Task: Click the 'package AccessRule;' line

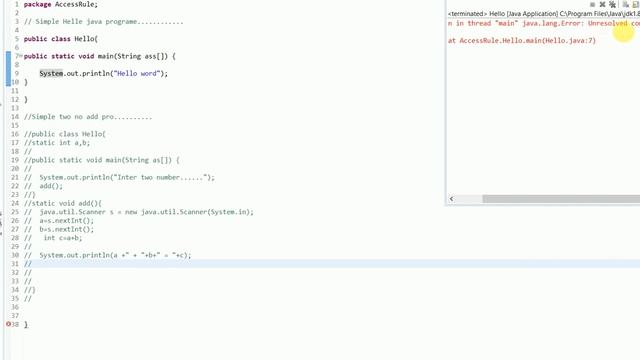Action: [61, 4]
